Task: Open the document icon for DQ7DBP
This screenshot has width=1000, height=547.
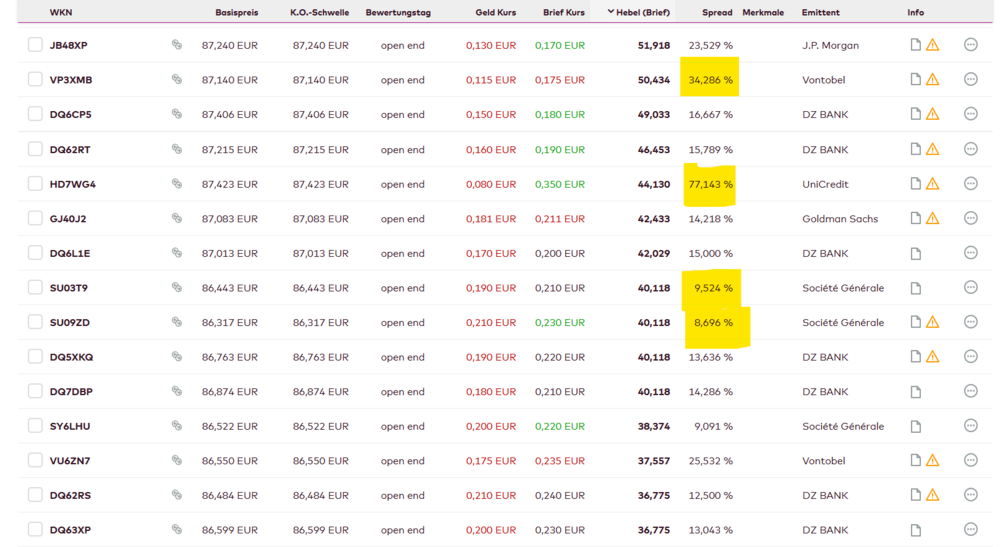Action: tap(915, 392)
